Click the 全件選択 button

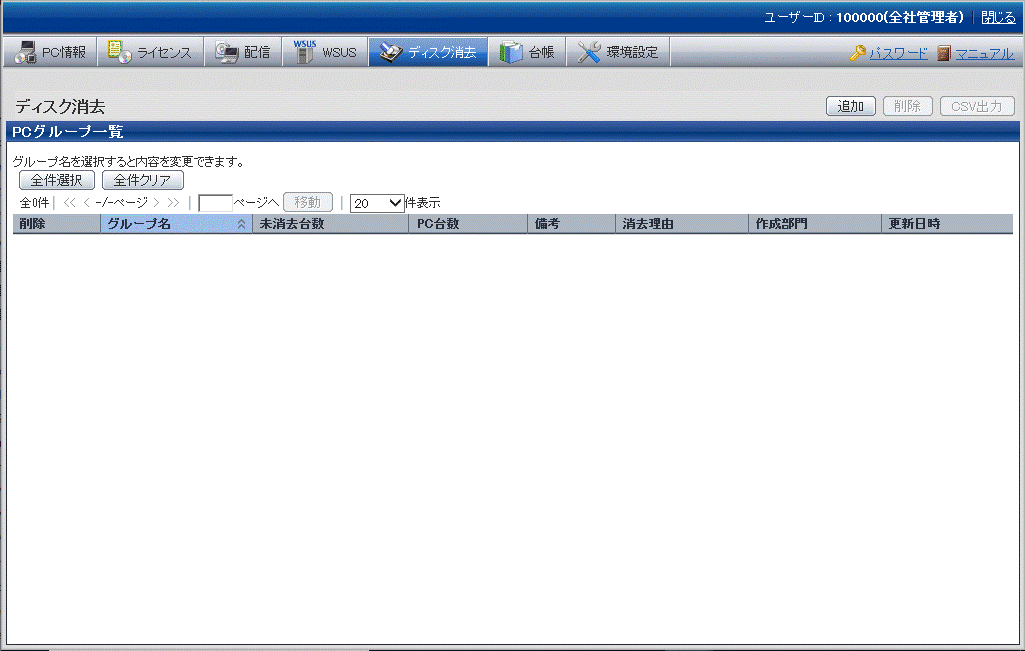pos(57,180)
